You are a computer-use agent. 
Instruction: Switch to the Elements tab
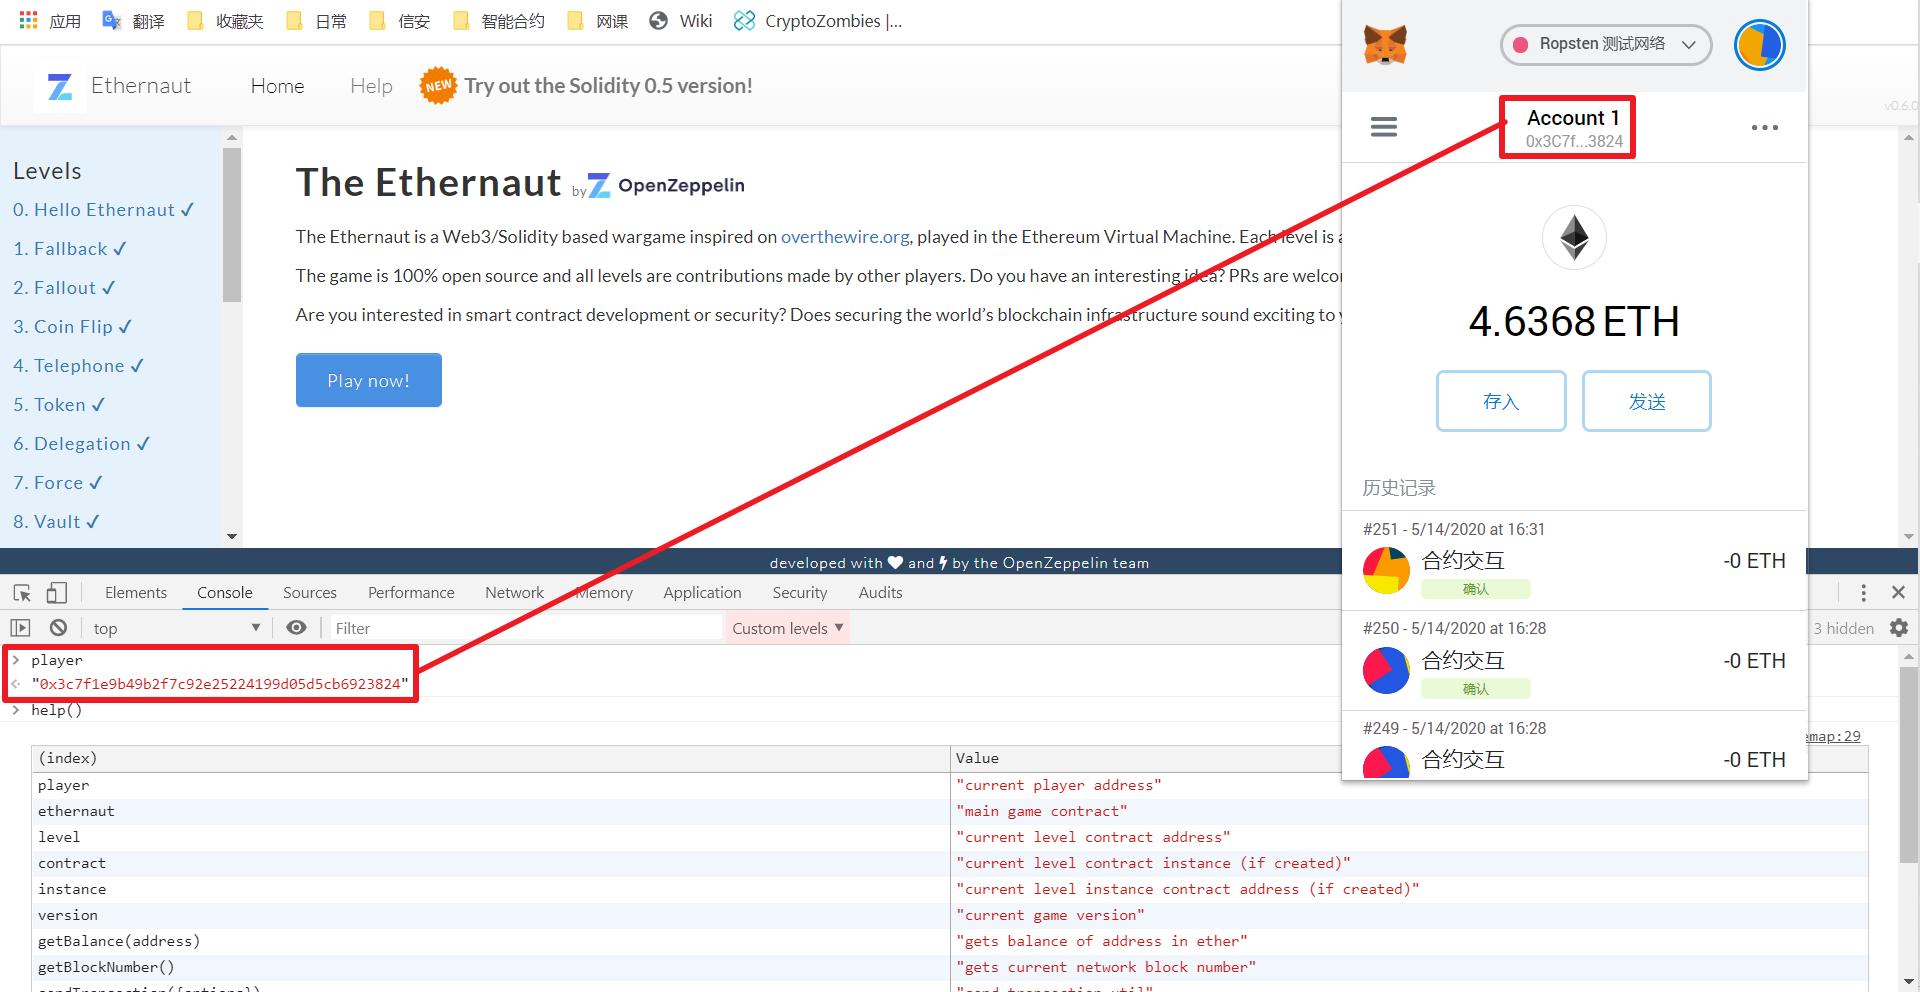[x=136, y=593]
